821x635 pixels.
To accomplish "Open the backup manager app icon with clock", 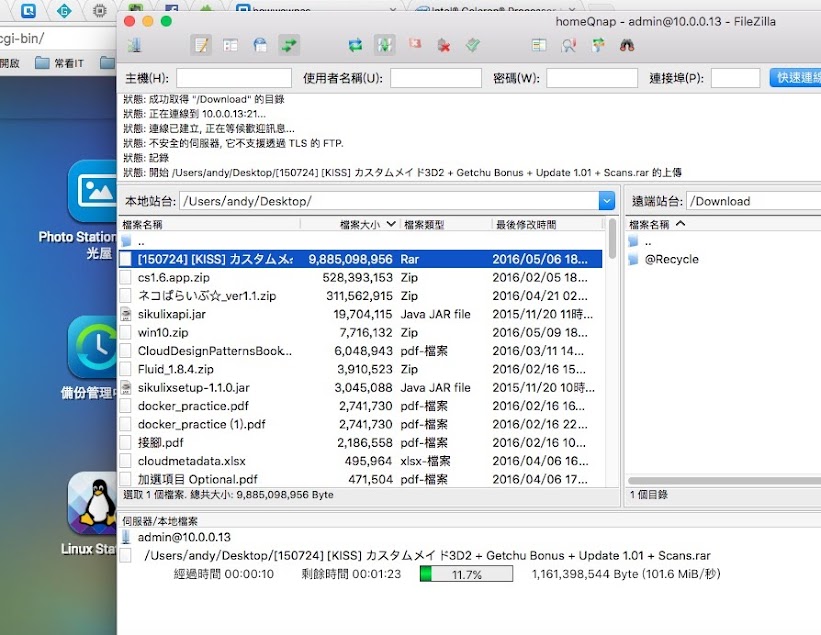I will point(93,347).
